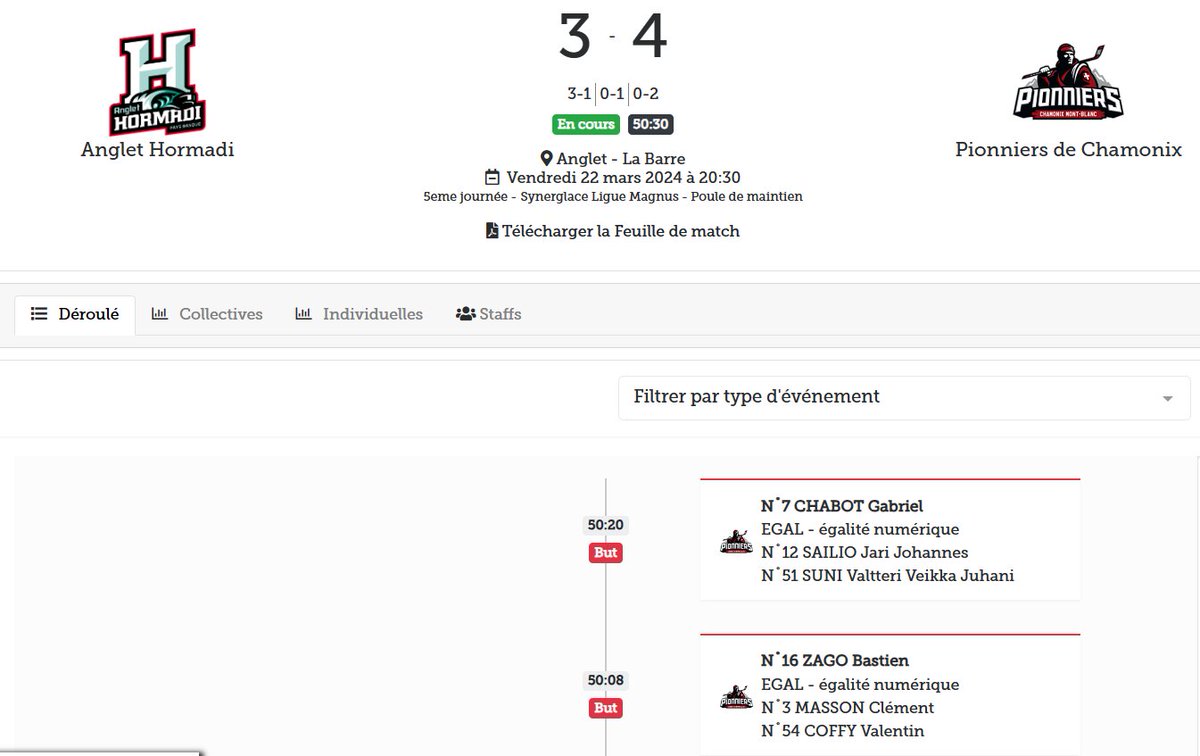Image resolution: width=1200 pixels, height=756 pixels.
Task: Click the Anglet Hormadi team name
Action: click(x=157, y=150)
